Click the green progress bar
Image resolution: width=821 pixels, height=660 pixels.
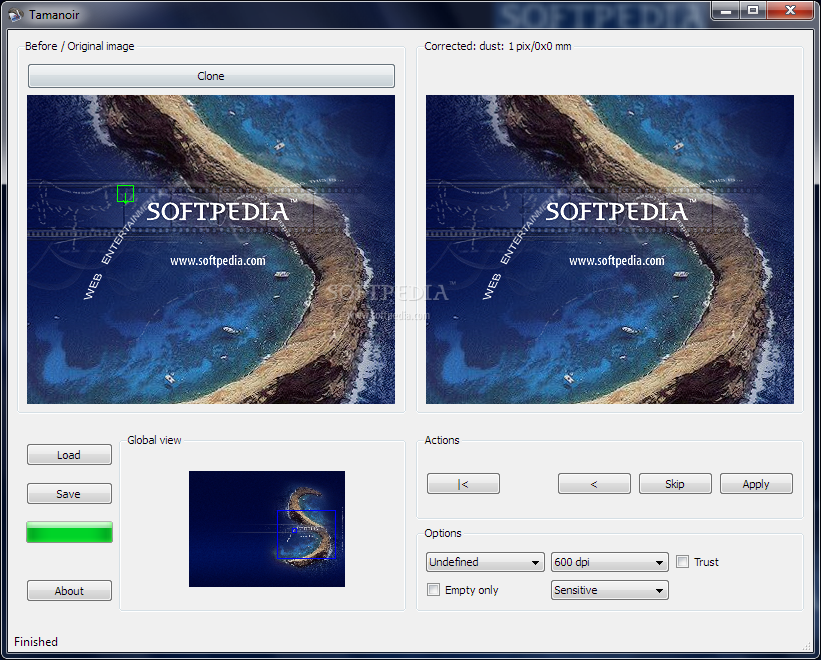[x=70, y=532]
